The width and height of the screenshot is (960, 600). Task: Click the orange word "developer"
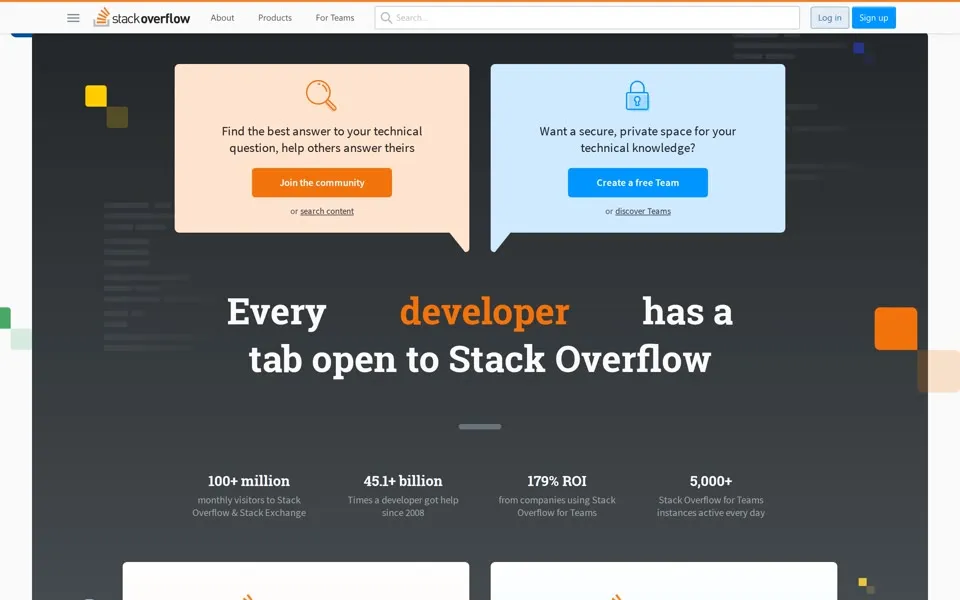tap(485, 312)
